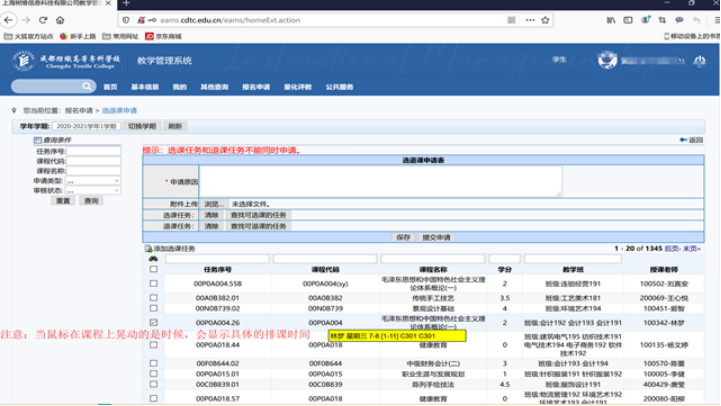Open the 基本信息 menu
The height and width of the screenshot is (406, 721).
145,87
